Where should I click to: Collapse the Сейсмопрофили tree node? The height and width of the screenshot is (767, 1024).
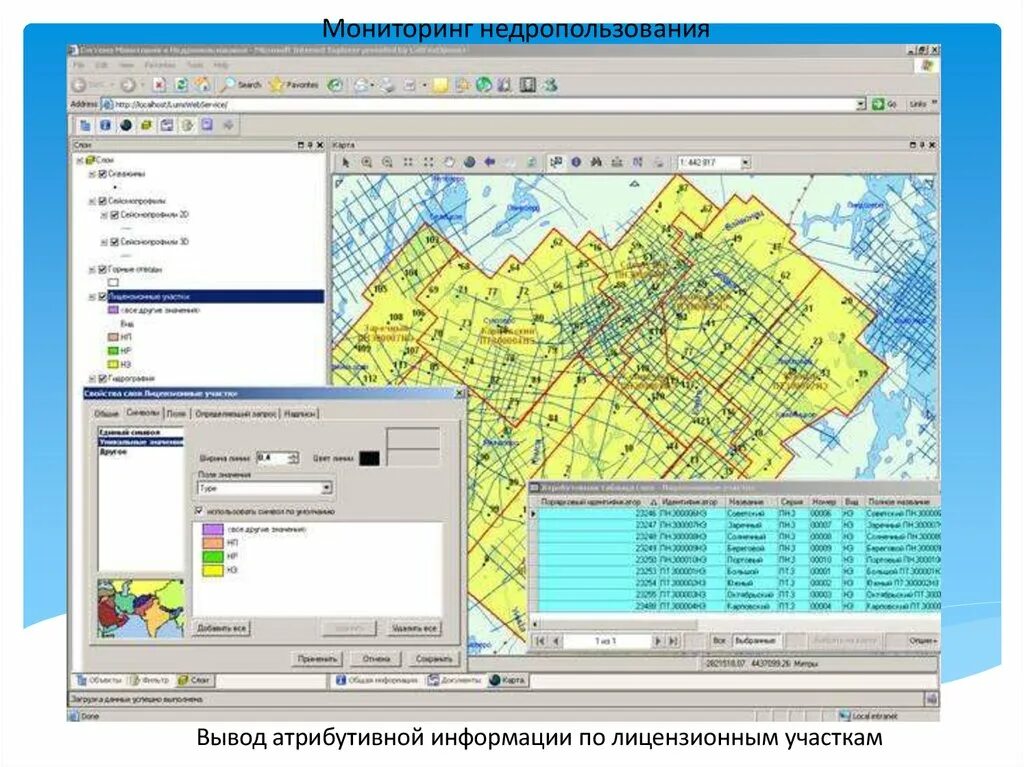(x=92, y=201)
